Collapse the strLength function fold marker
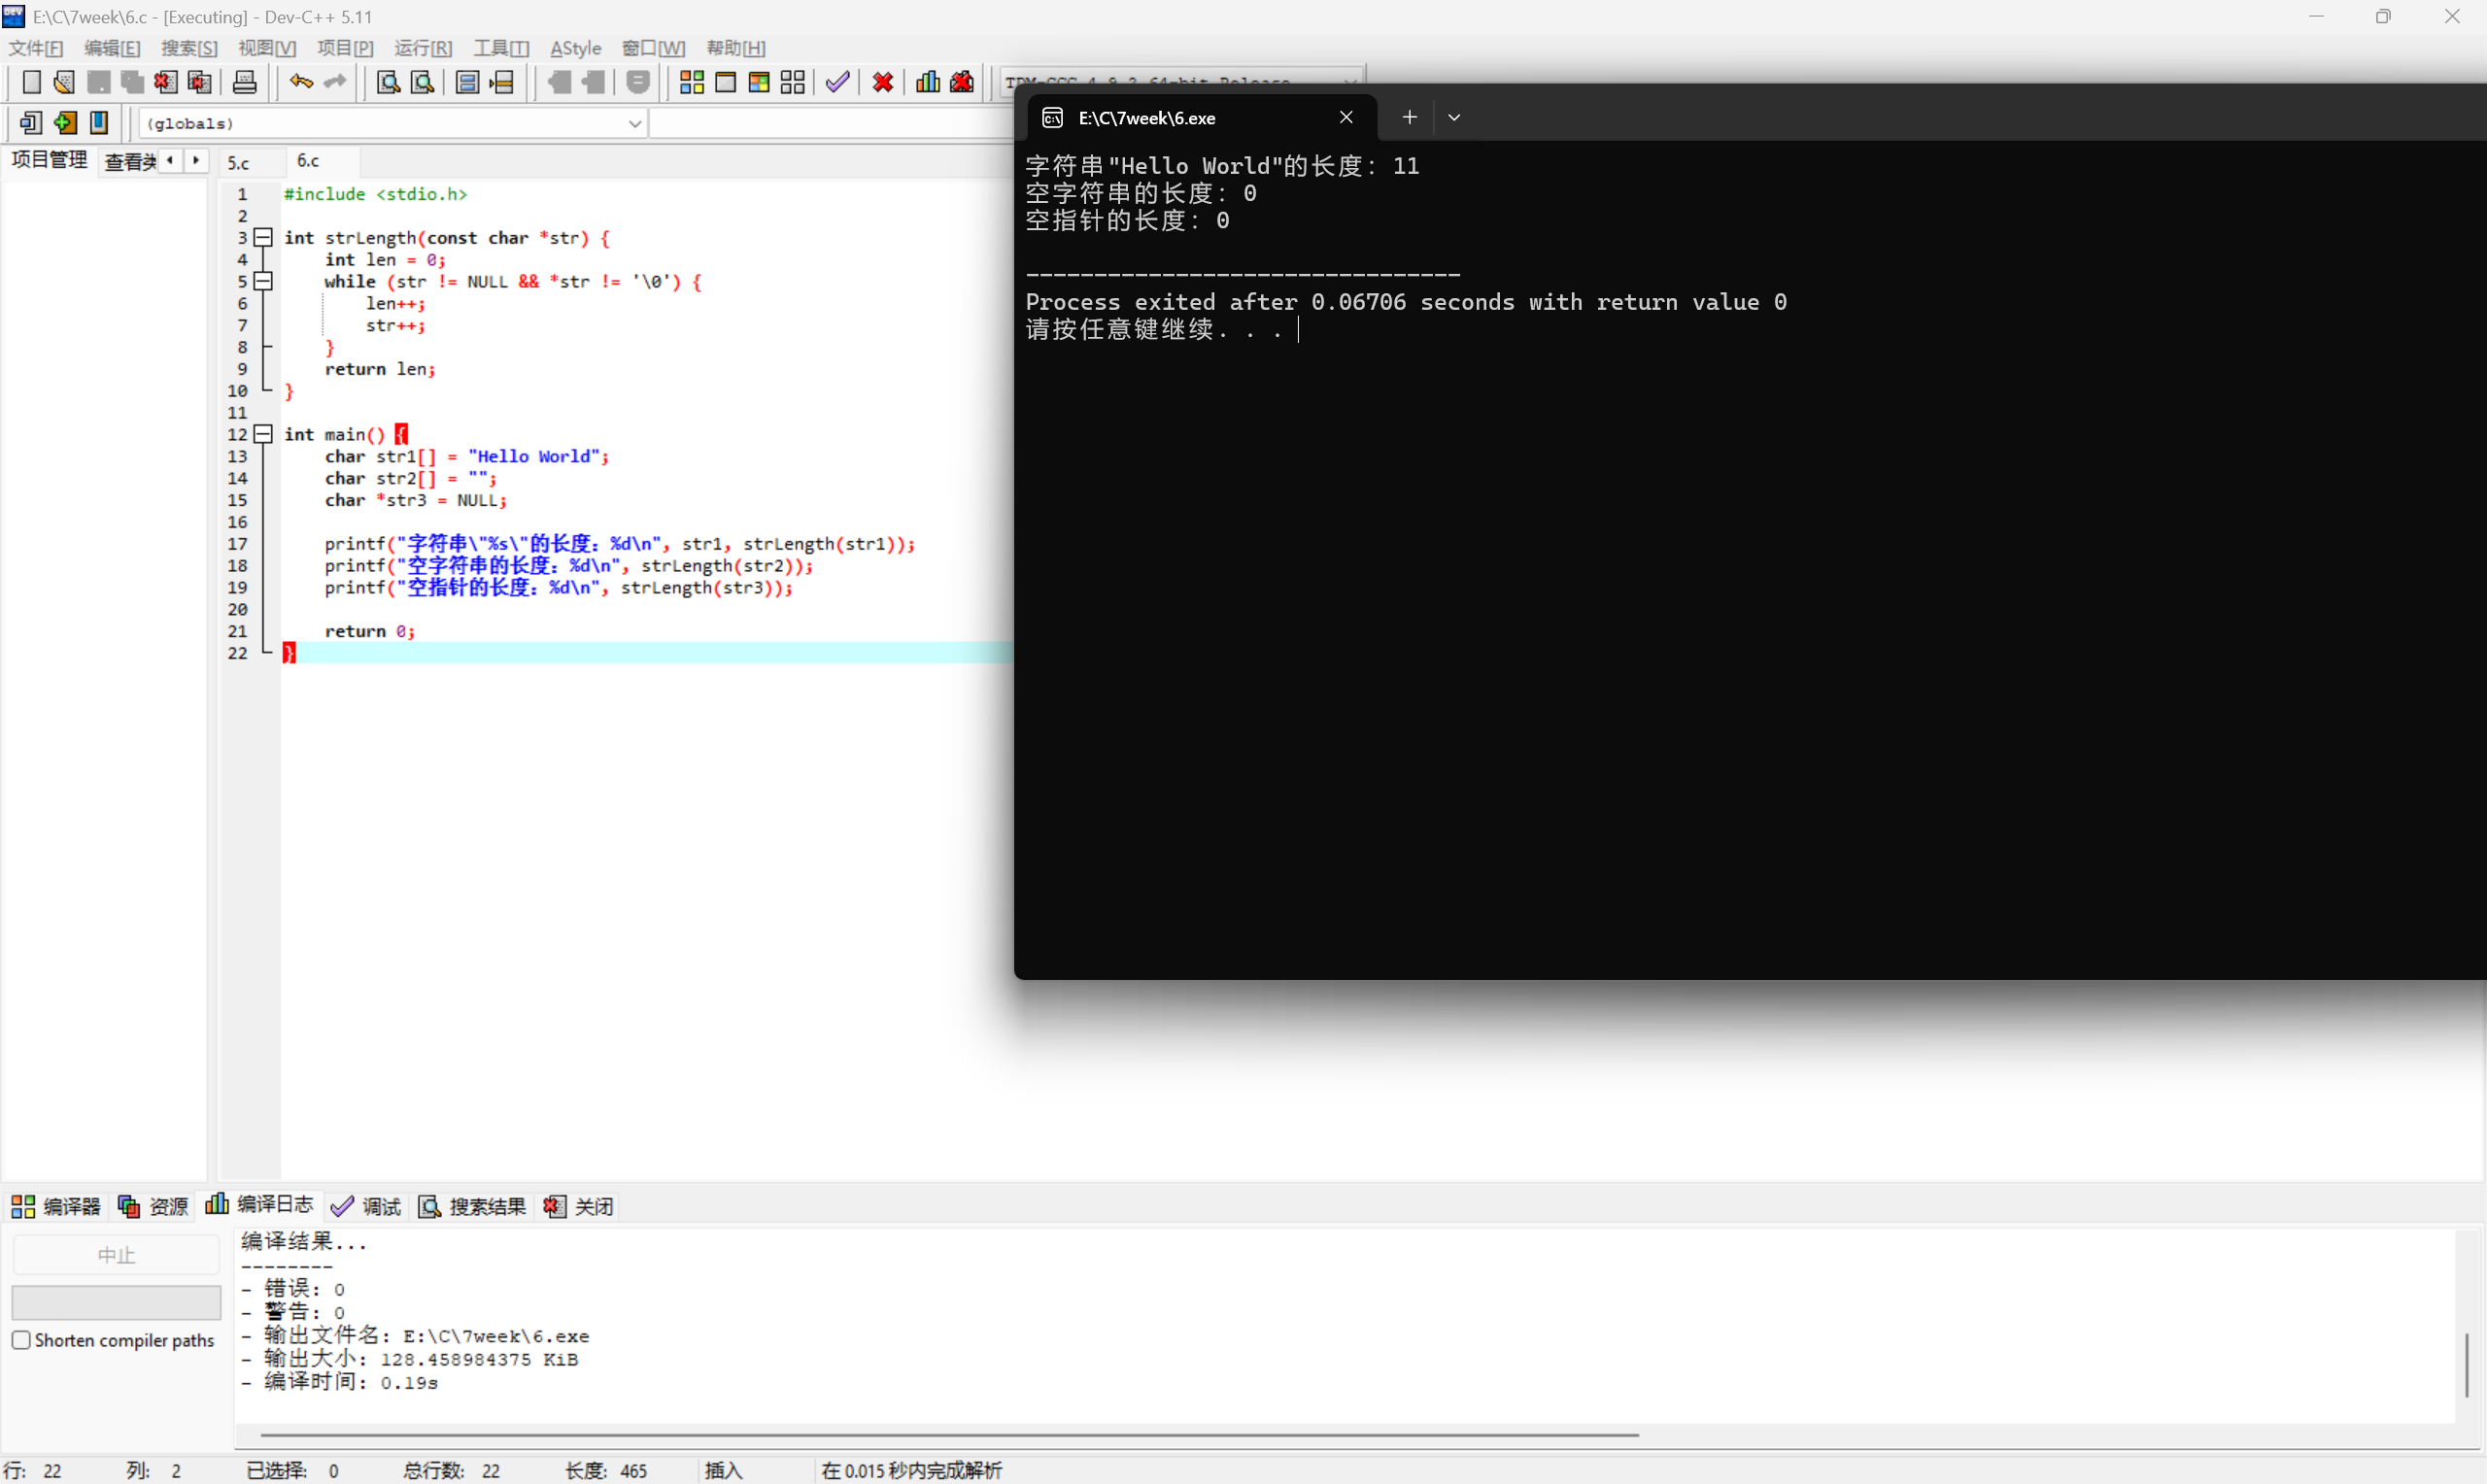Viewport: 2487px width, 1484px height. pyautogui.click(x=263, y=238)
